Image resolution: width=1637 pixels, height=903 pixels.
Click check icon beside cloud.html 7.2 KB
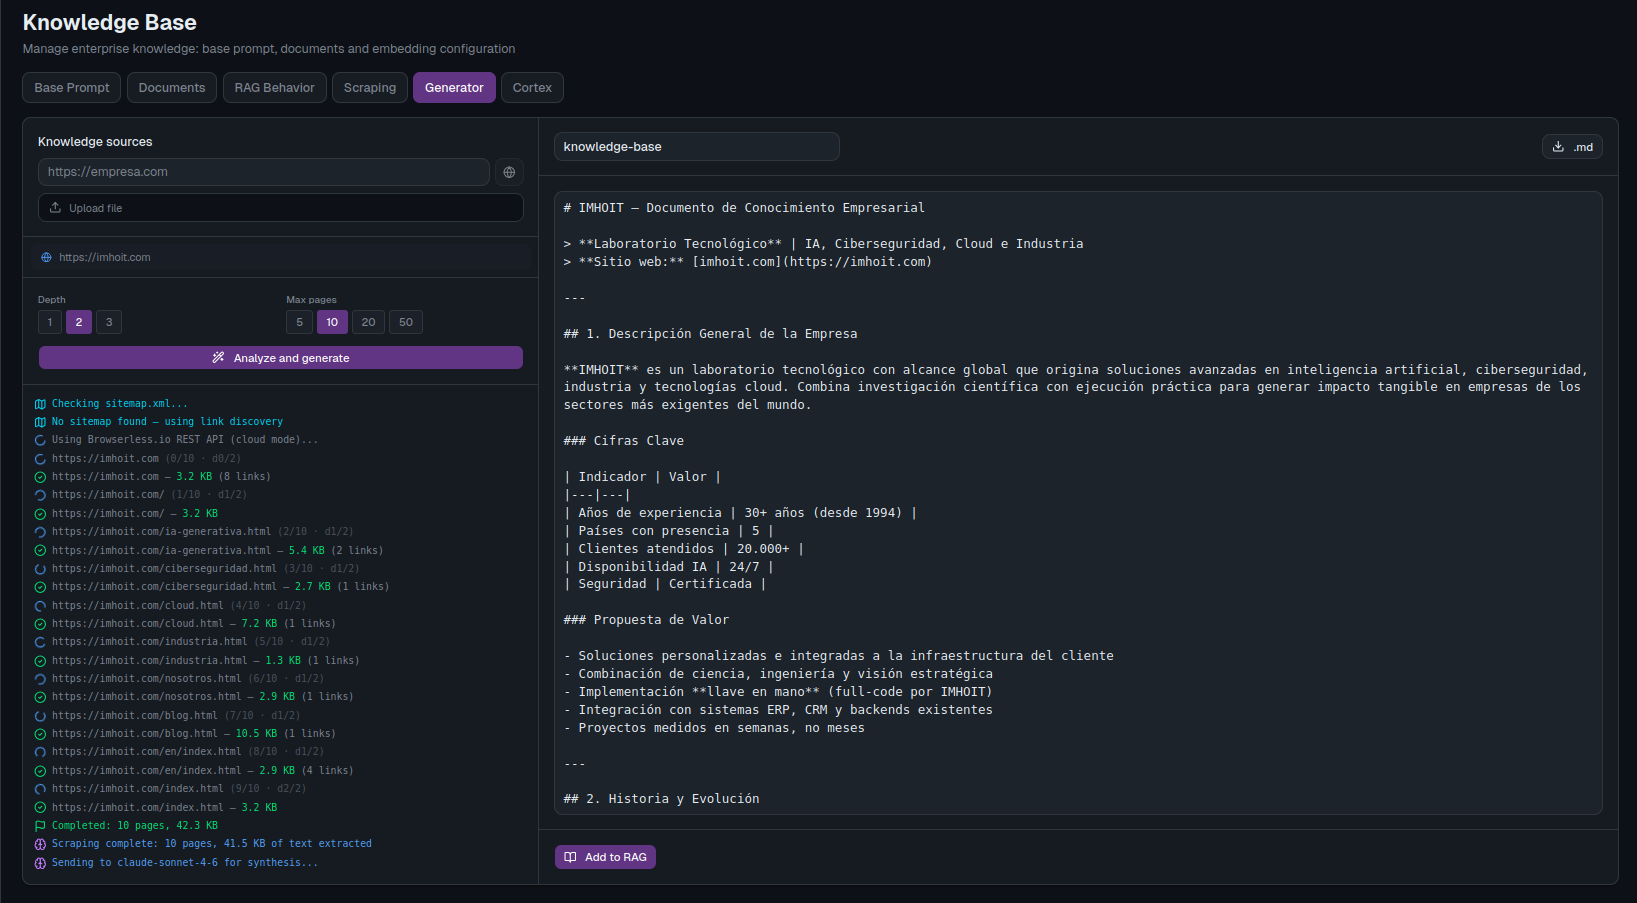[40, 624]
